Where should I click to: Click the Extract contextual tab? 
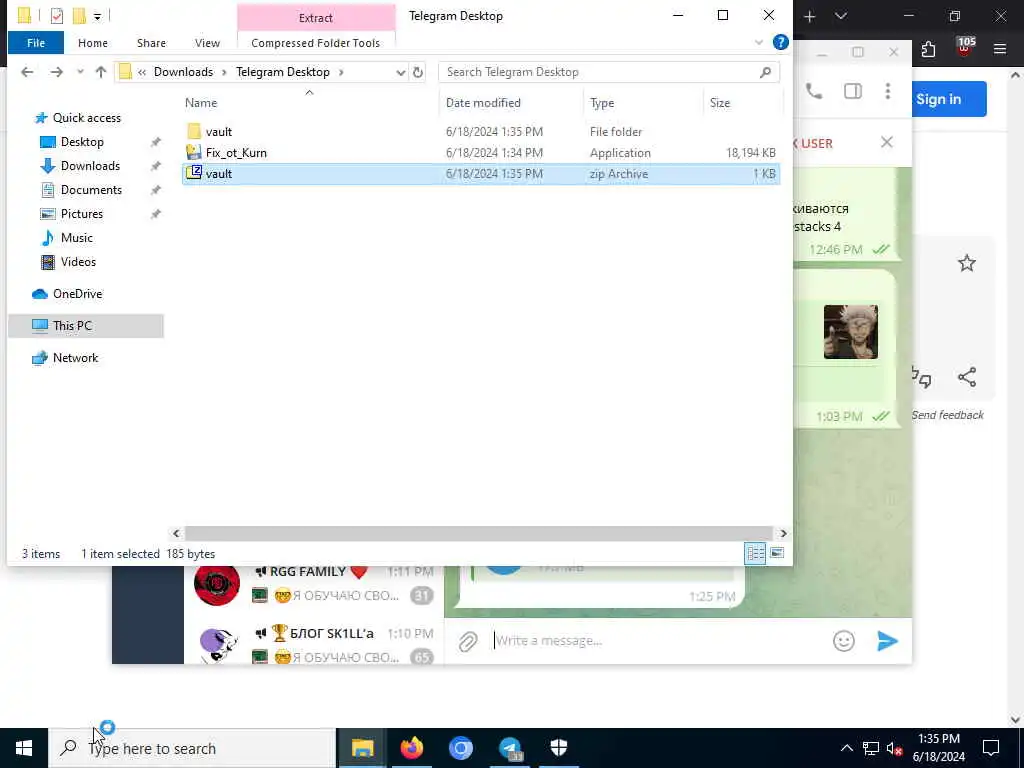pyautogui.click(x=316, y=18)
